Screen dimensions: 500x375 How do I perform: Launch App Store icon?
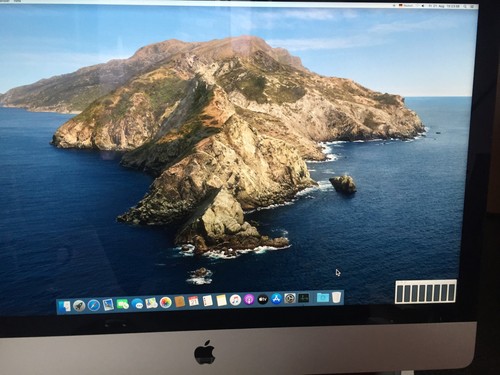pyautogui.click(x=276, y=299)
